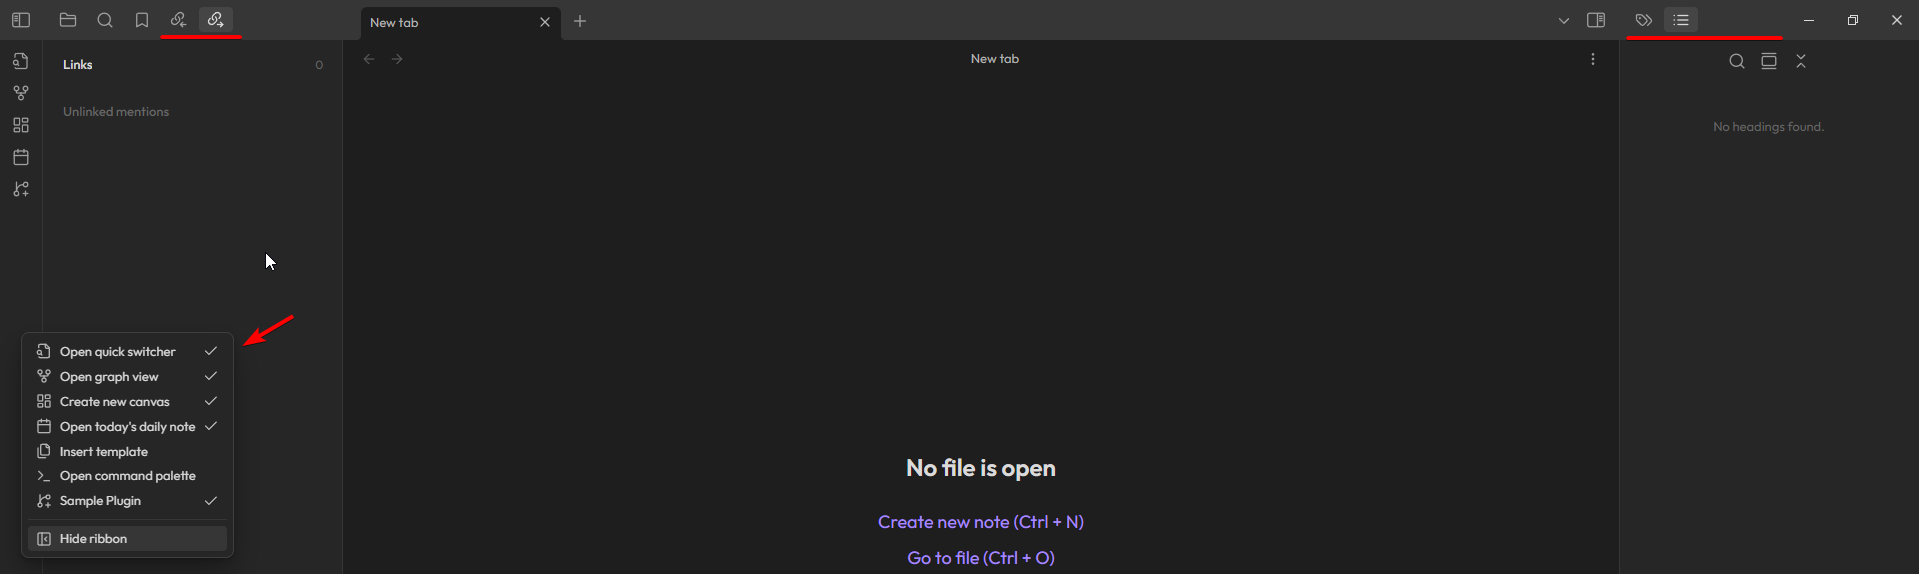Click the Create new note link
This screenshot has height=574, width=1919.
click(980, 522)
